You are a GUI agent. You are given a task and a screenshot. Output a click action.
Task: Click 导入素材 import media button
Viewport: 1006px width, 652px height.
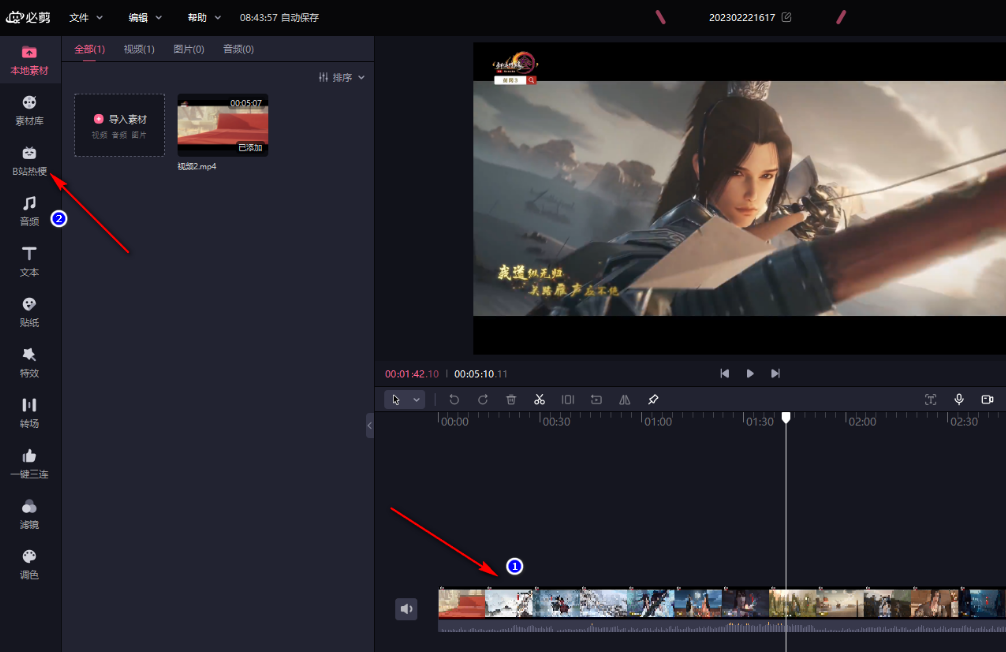(x=119, y=125)
